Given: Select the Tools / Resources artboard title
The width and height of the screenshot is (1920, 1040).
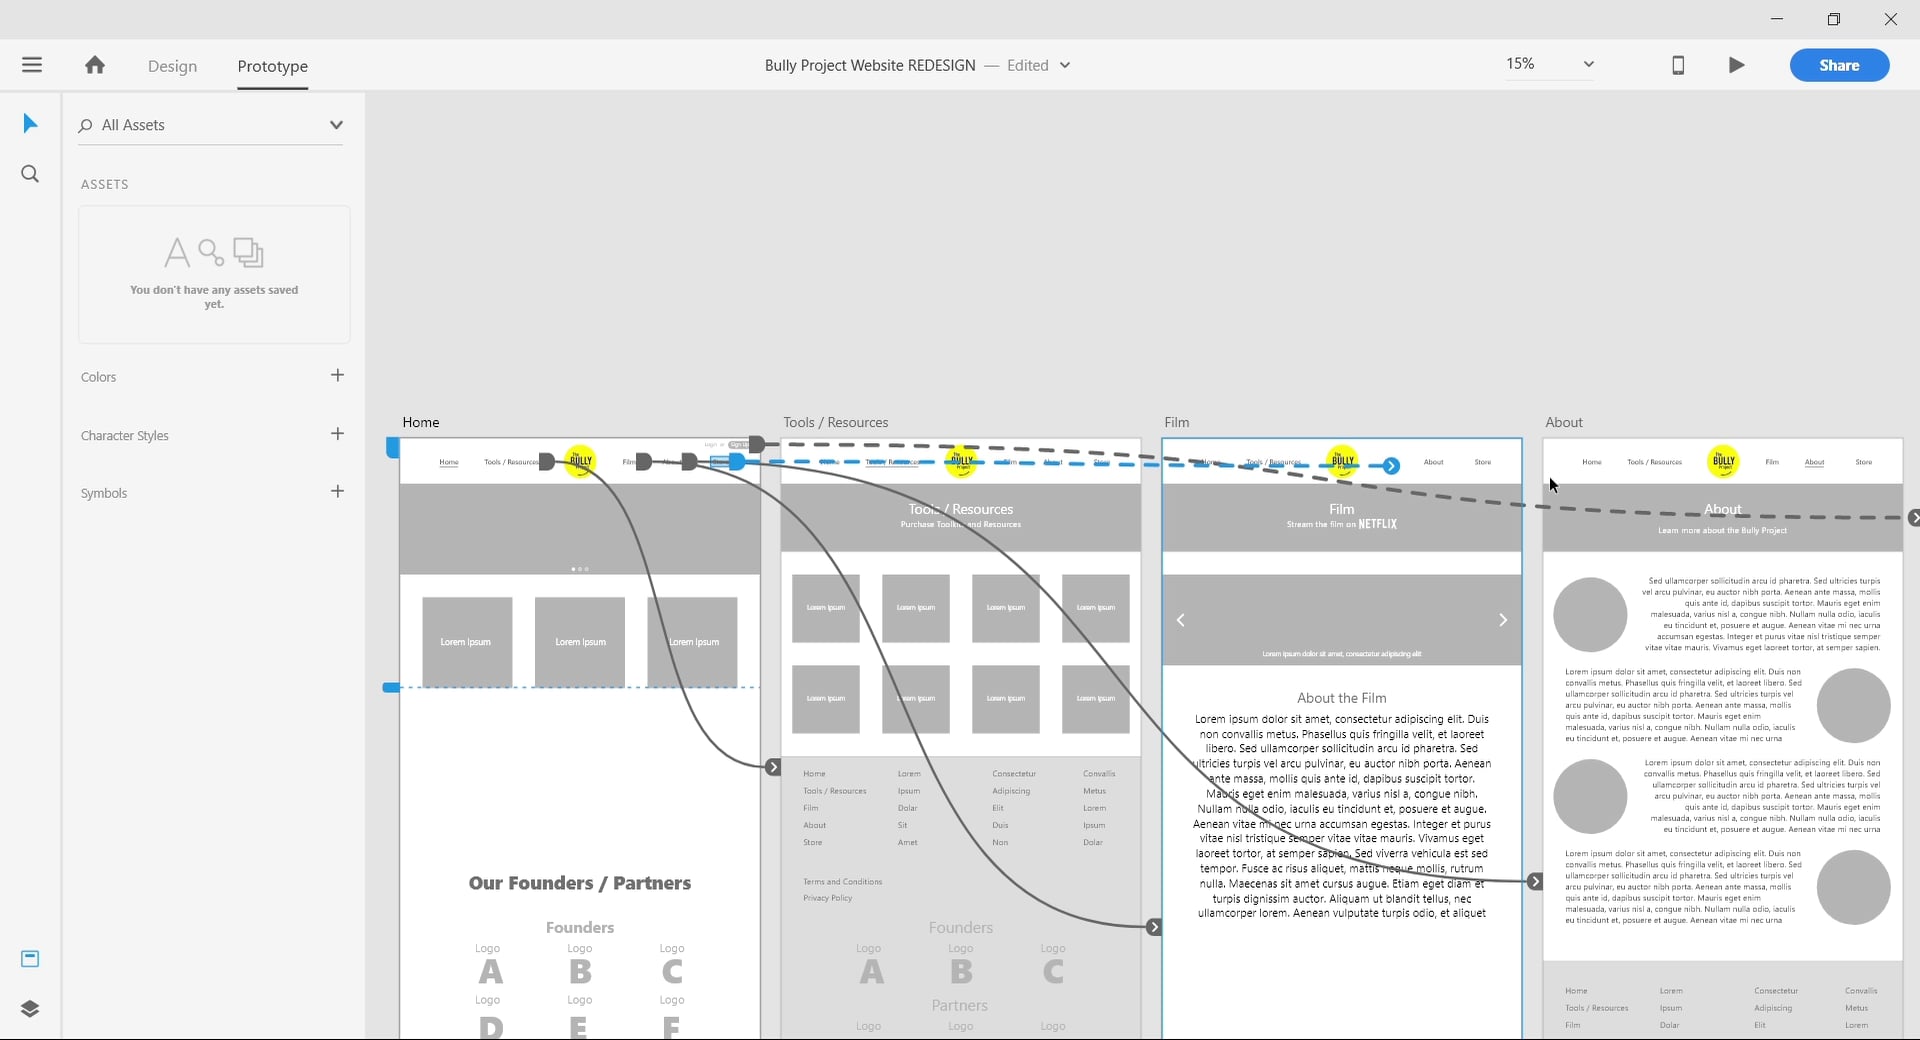Looking at the screenshot, I should click(x=836, y=422).
